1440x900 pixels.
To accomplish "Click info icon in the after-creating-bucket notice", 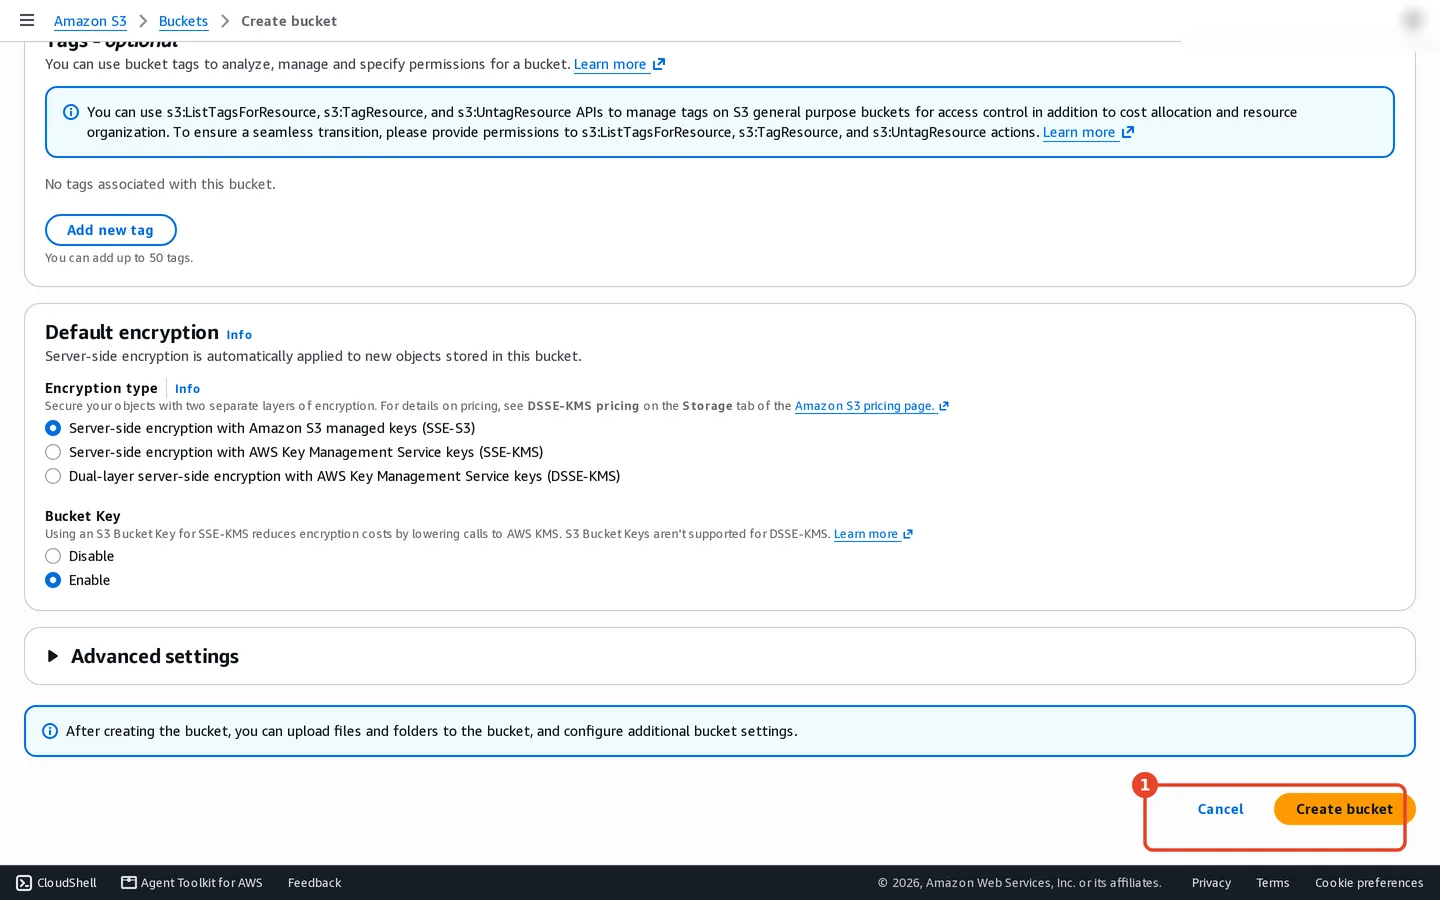I will click(50, 731).
